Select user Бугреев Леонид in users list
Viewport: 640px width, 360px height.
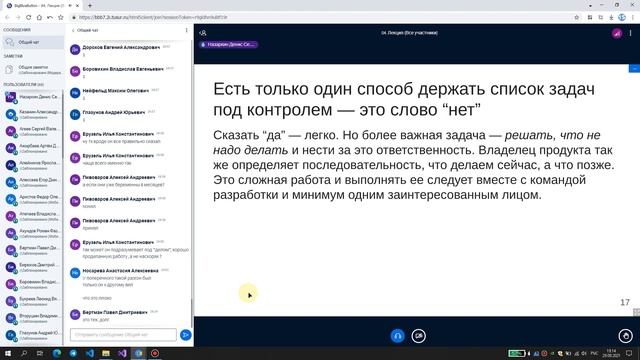coord(33,301)
